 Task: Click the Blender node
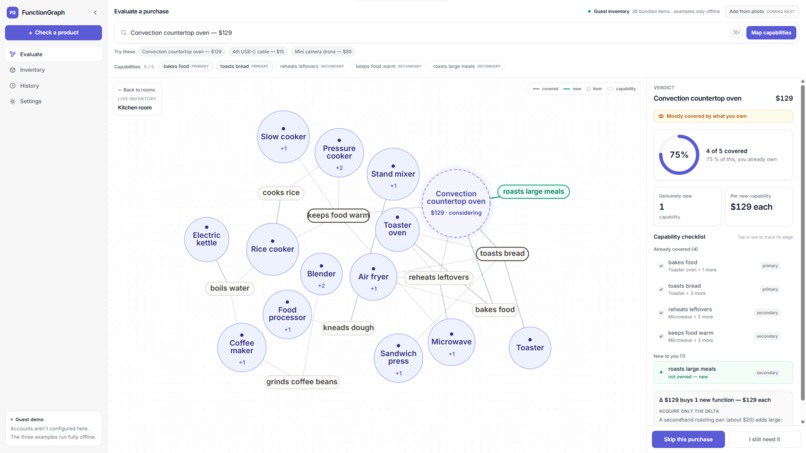tap(321, 274)
